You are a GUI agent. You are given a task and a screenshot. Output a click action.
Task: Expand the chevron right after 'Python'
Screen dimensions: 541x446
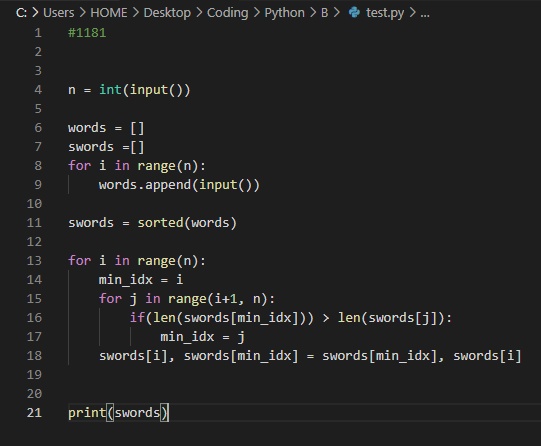pyautogui.click(x=313, y=13)
